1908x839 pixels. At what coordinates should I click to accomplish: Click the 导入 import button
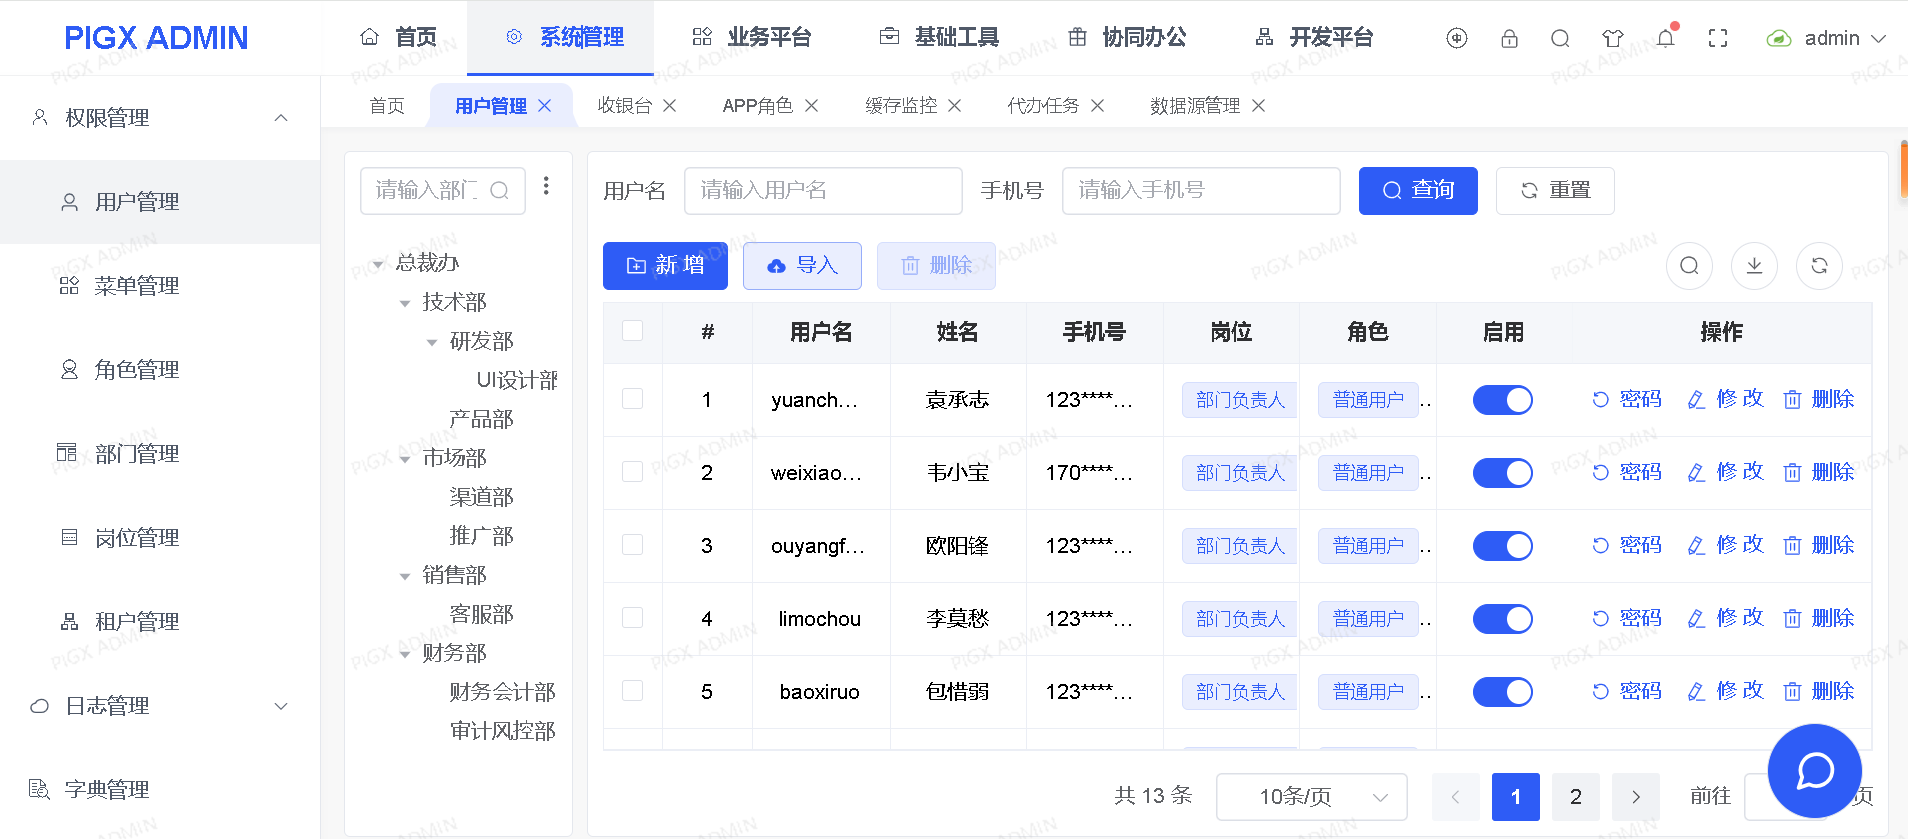point(802,266)
